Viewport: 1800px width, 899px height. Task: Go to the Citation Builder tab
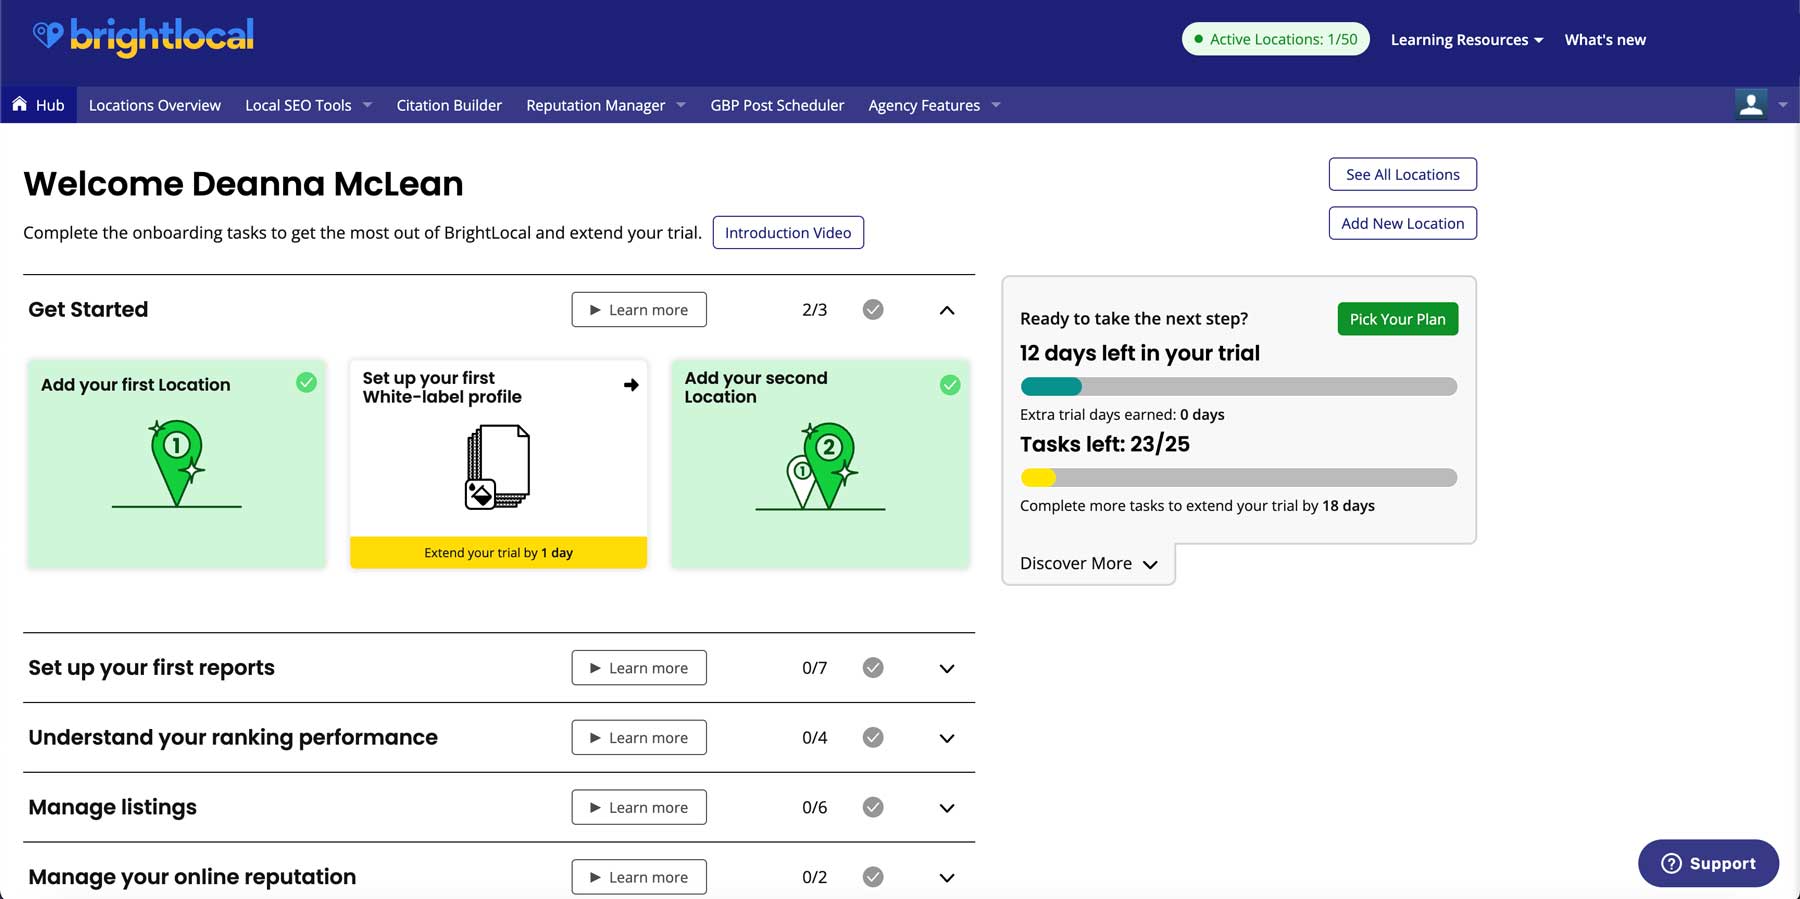pyautogui.click(x=449, y=105)
